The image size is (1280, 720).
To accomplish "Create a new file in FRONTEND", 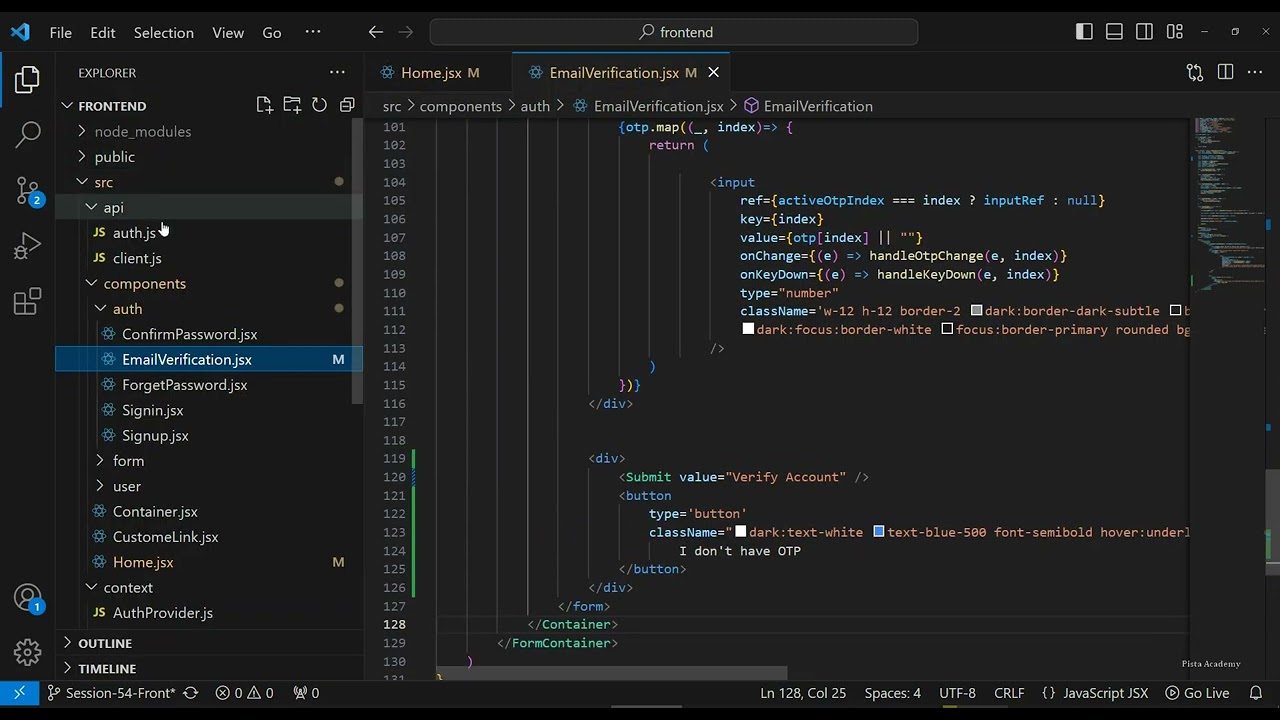I will (264, 105).
